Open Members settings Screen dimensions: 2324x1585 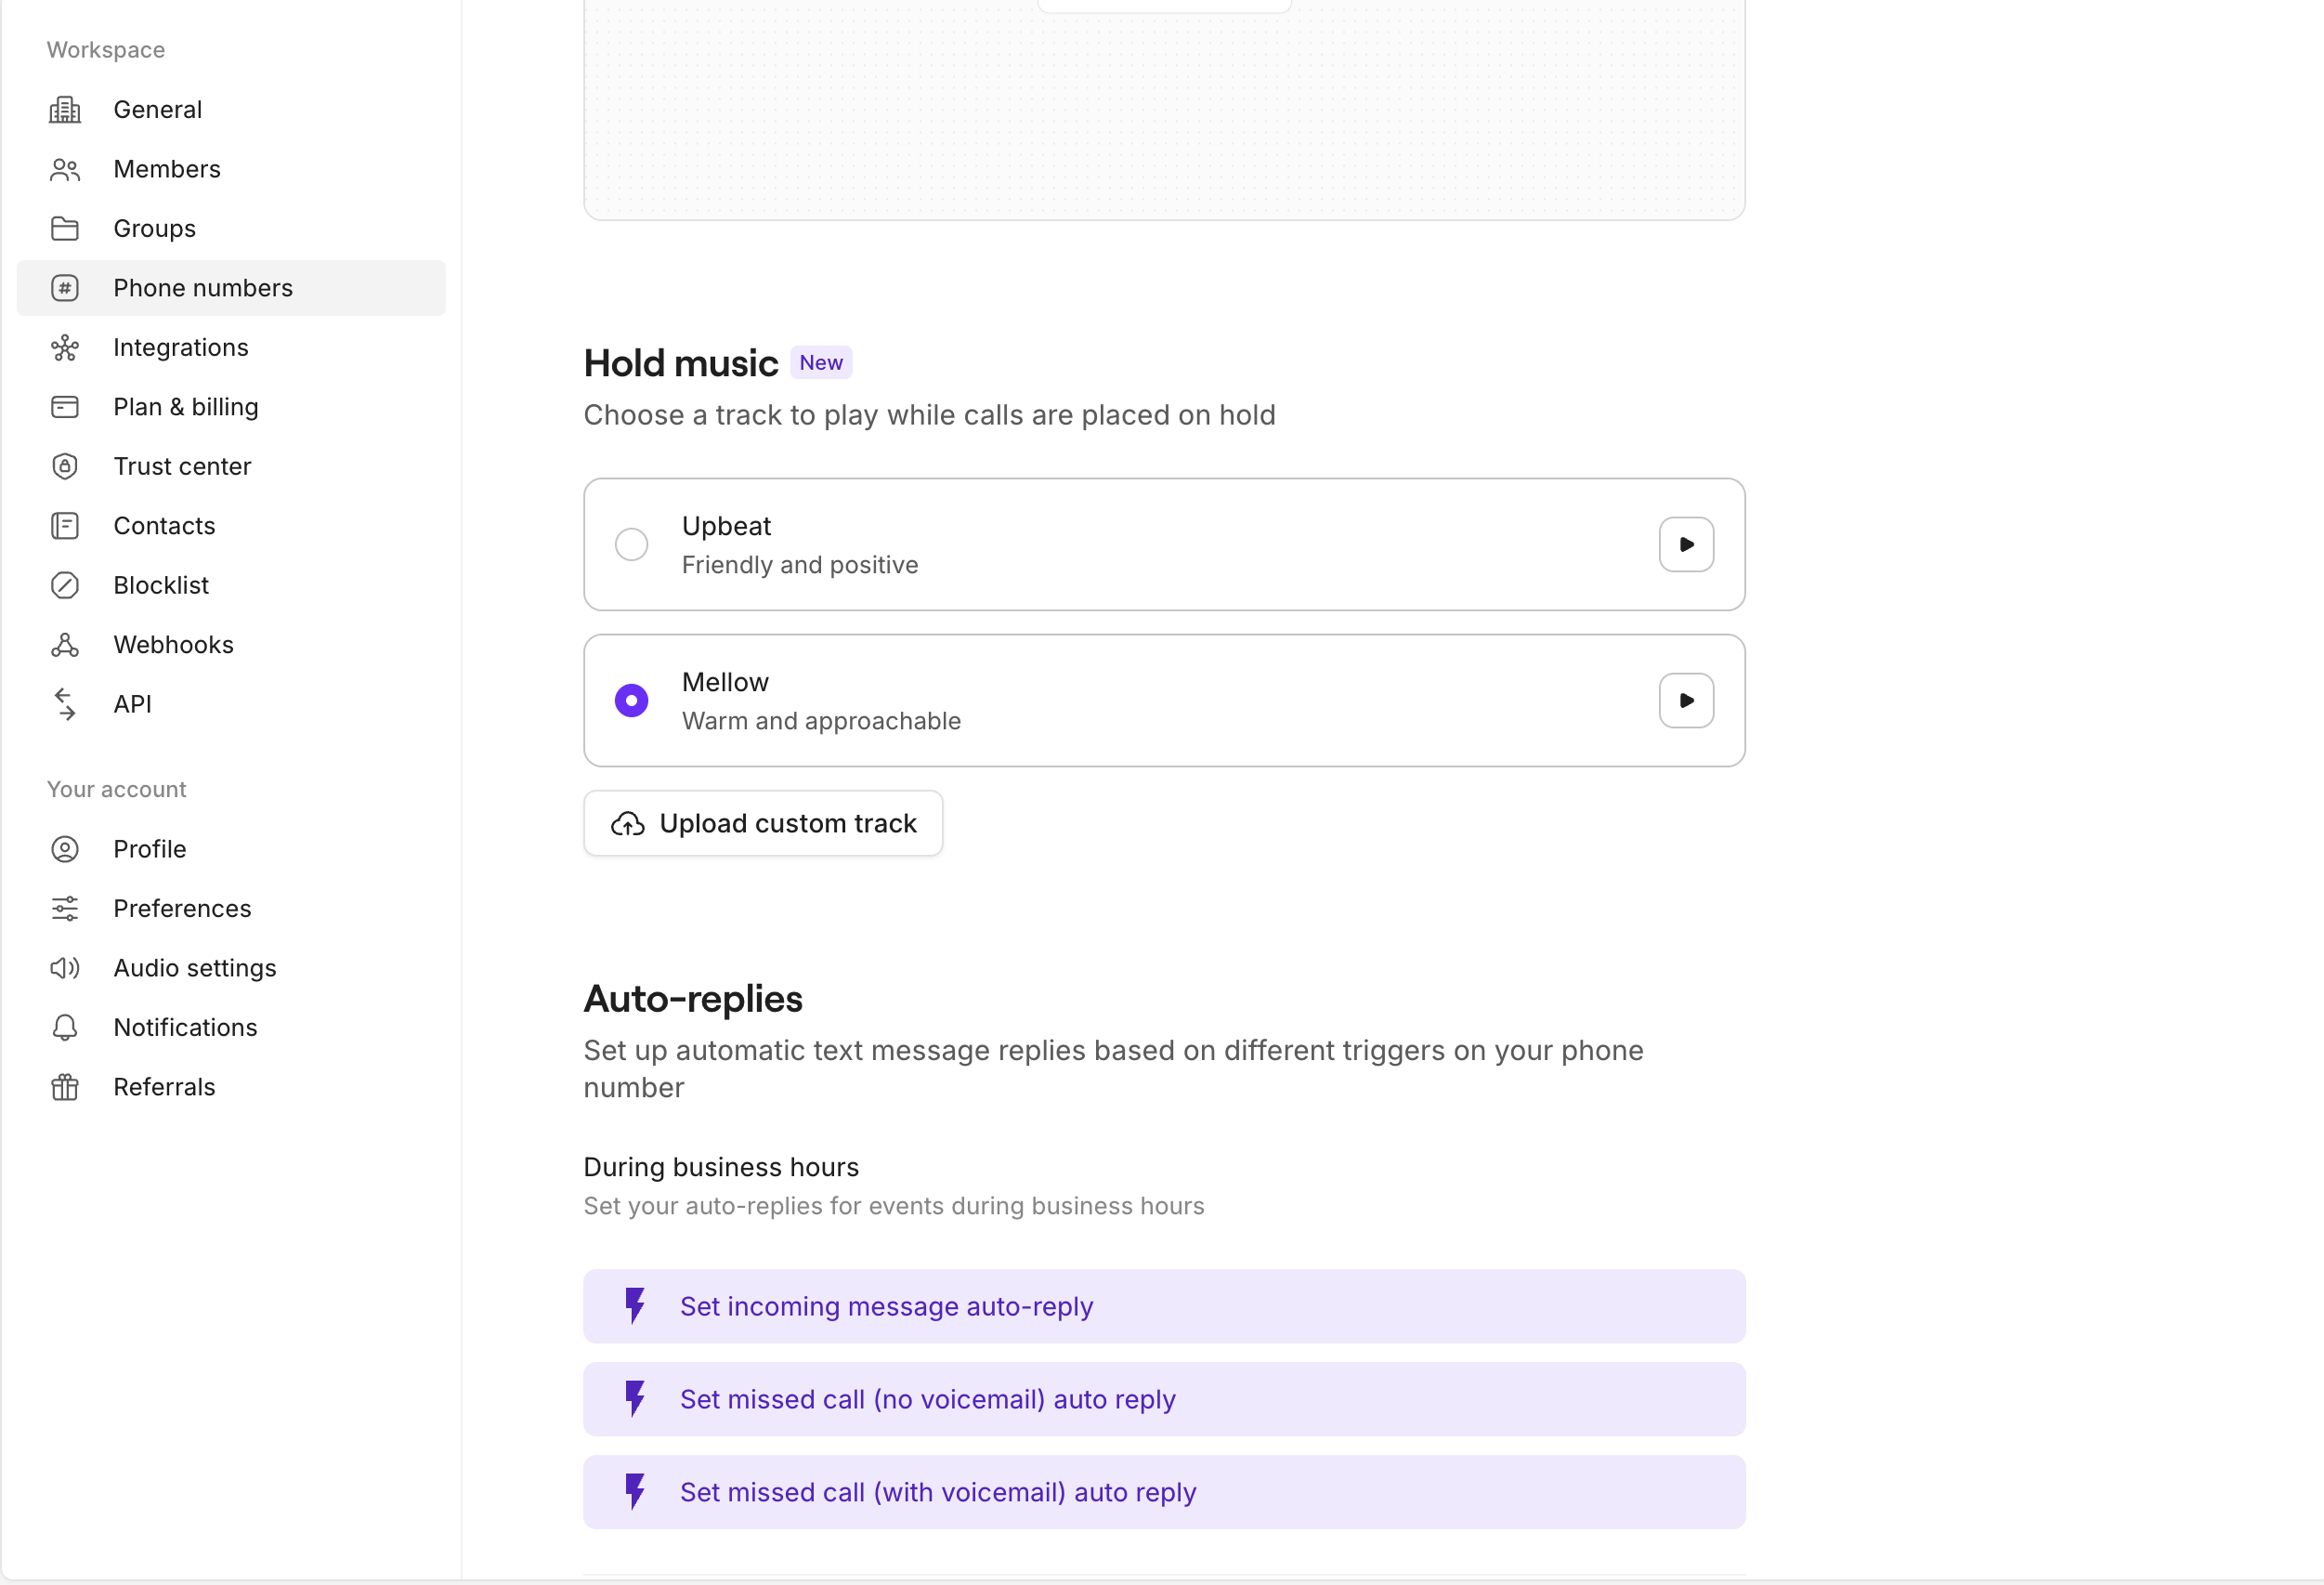pos(167,169)
